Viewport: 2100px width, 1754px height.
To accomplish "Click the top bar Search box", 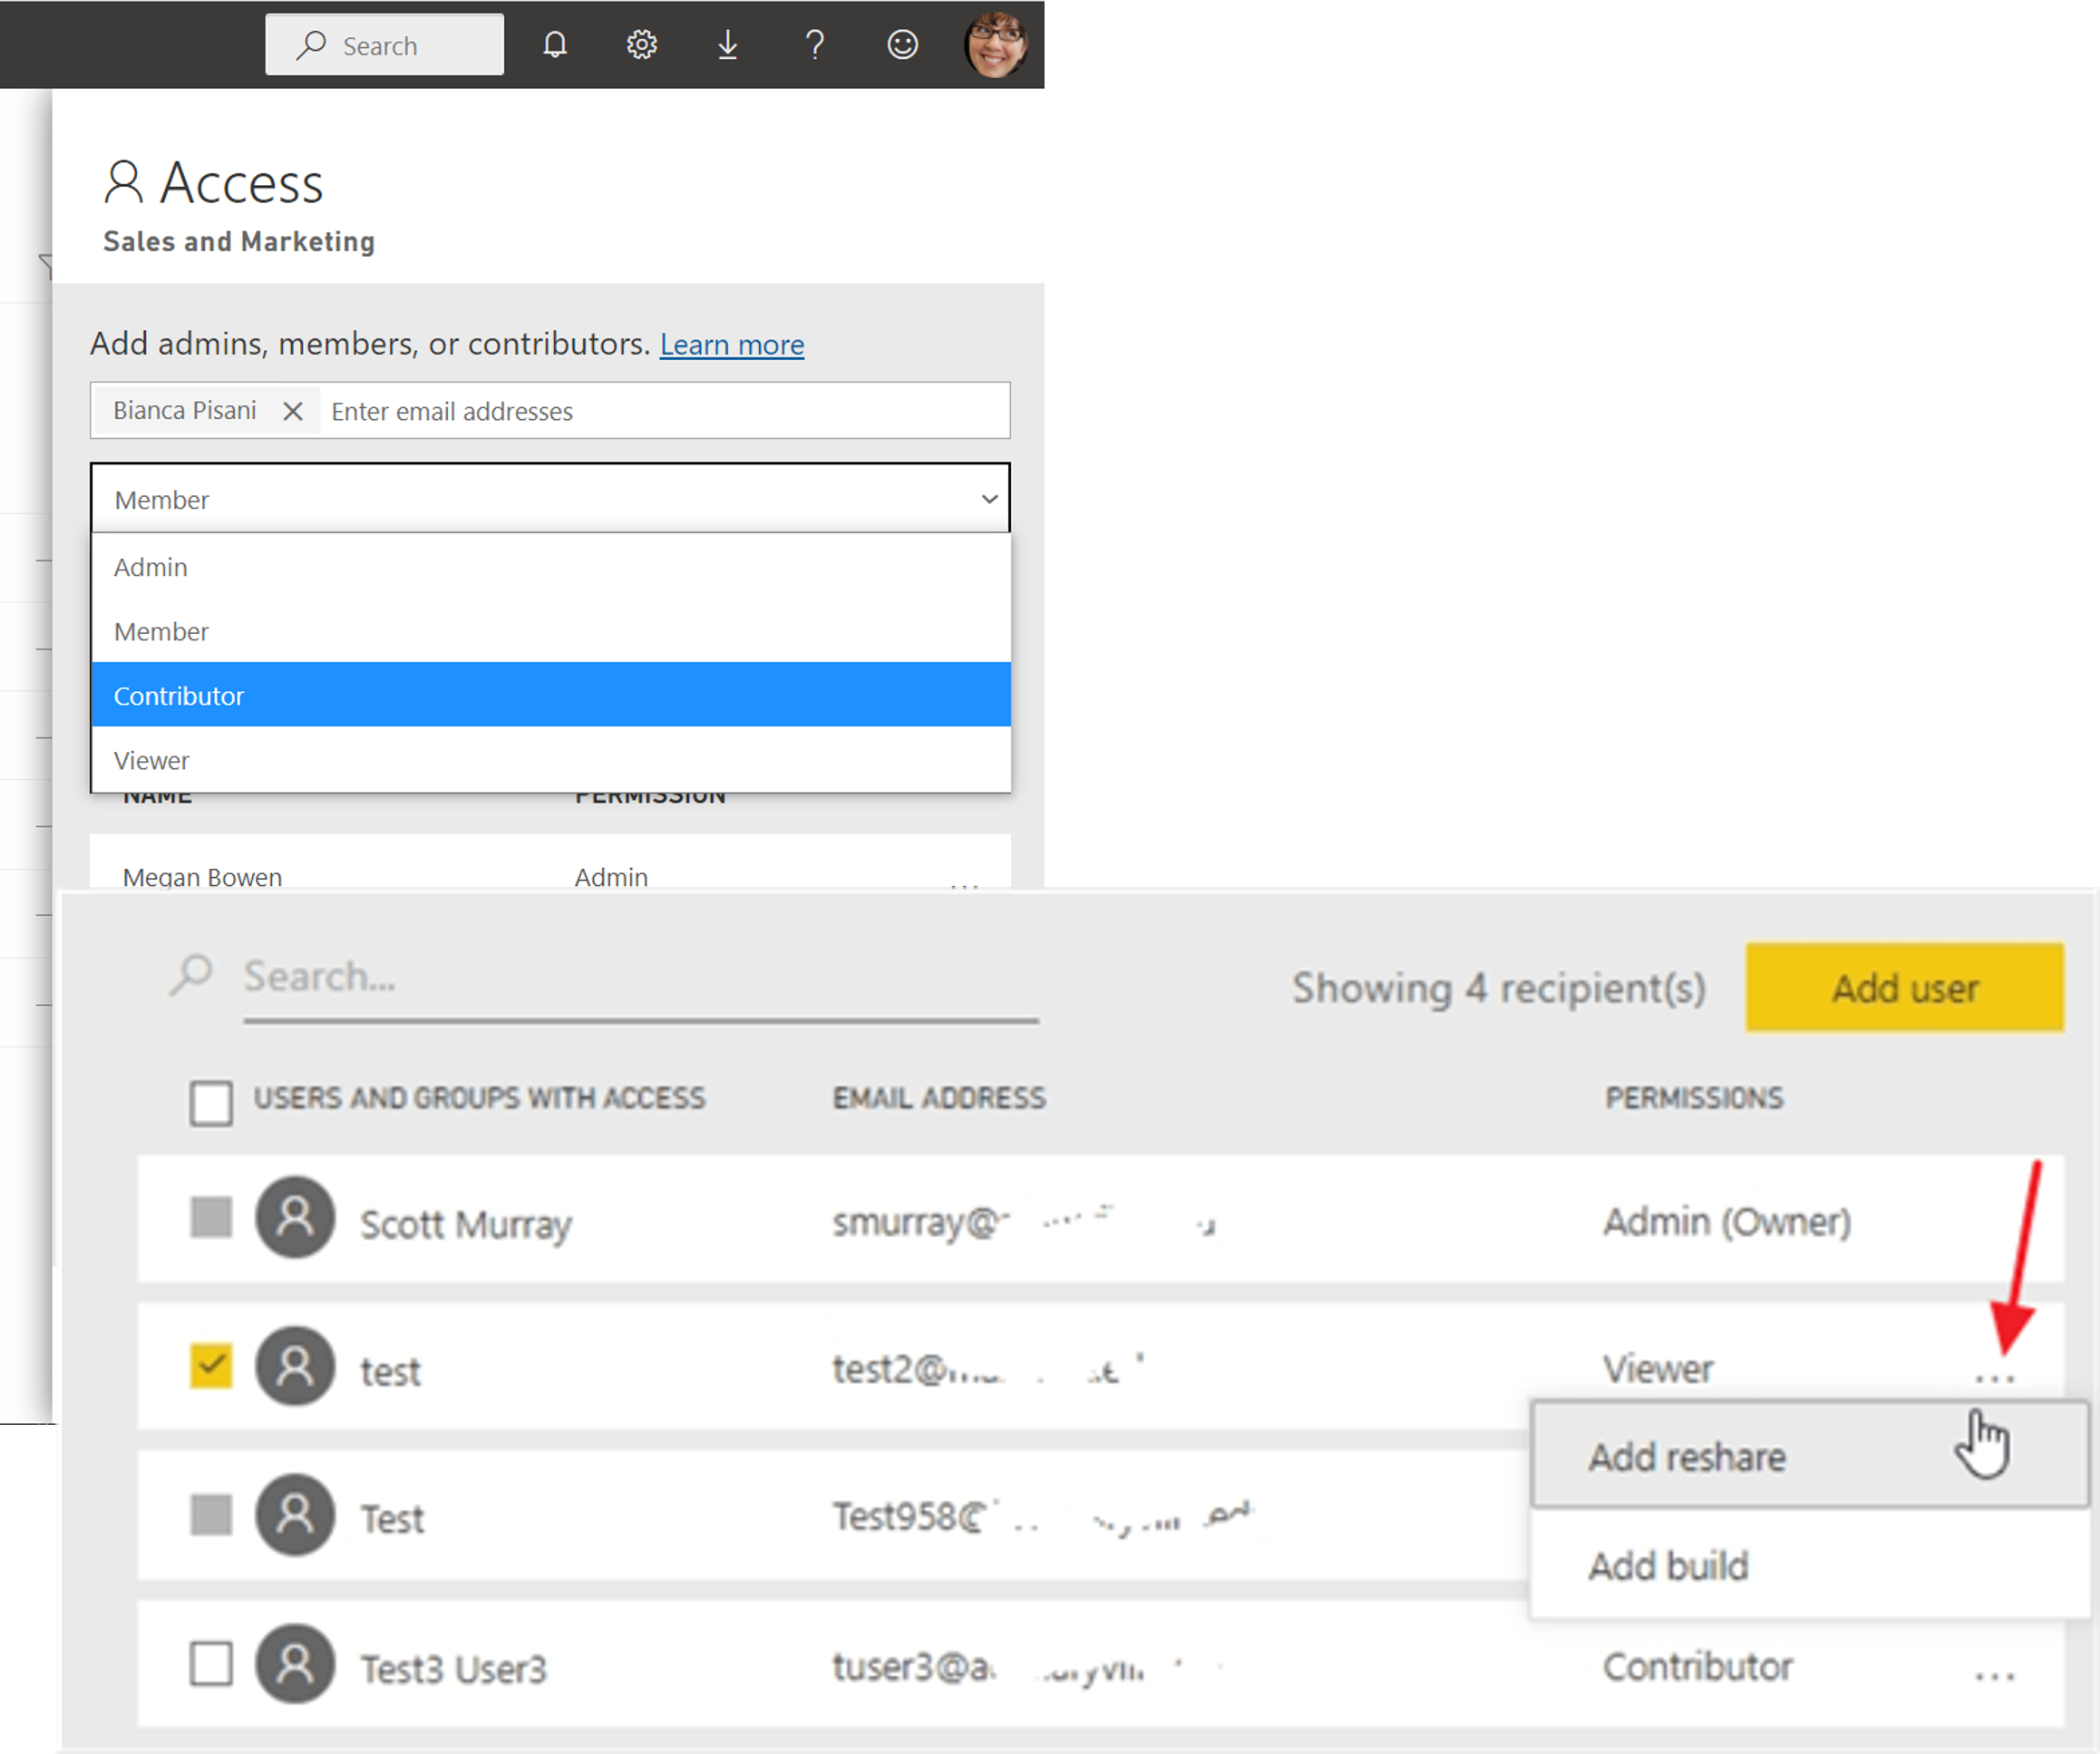I will pyautogui.click(x=384, y=45).
